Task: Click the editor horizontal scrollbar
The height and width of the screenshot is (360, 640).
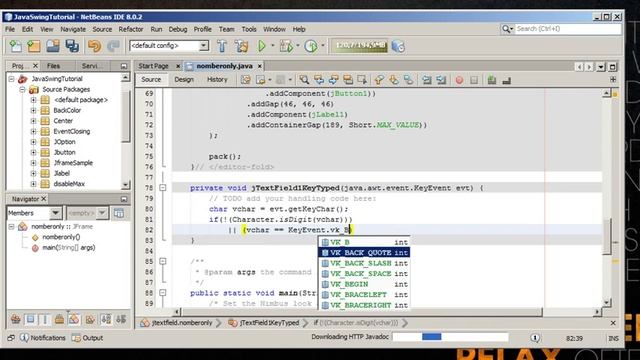Action: [362, 312]
